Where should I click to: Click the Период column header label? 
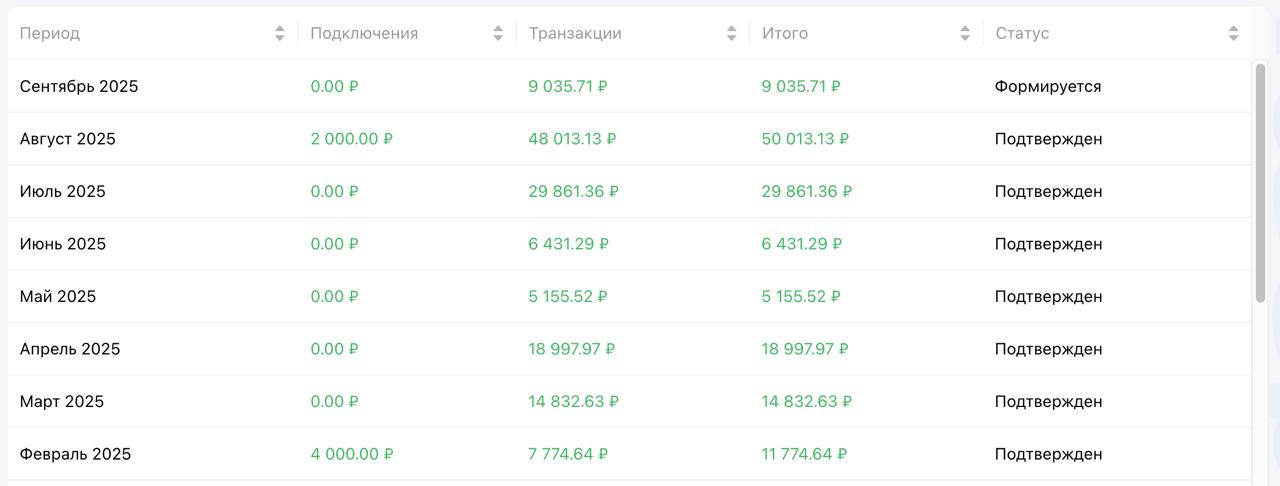[50, 33]
